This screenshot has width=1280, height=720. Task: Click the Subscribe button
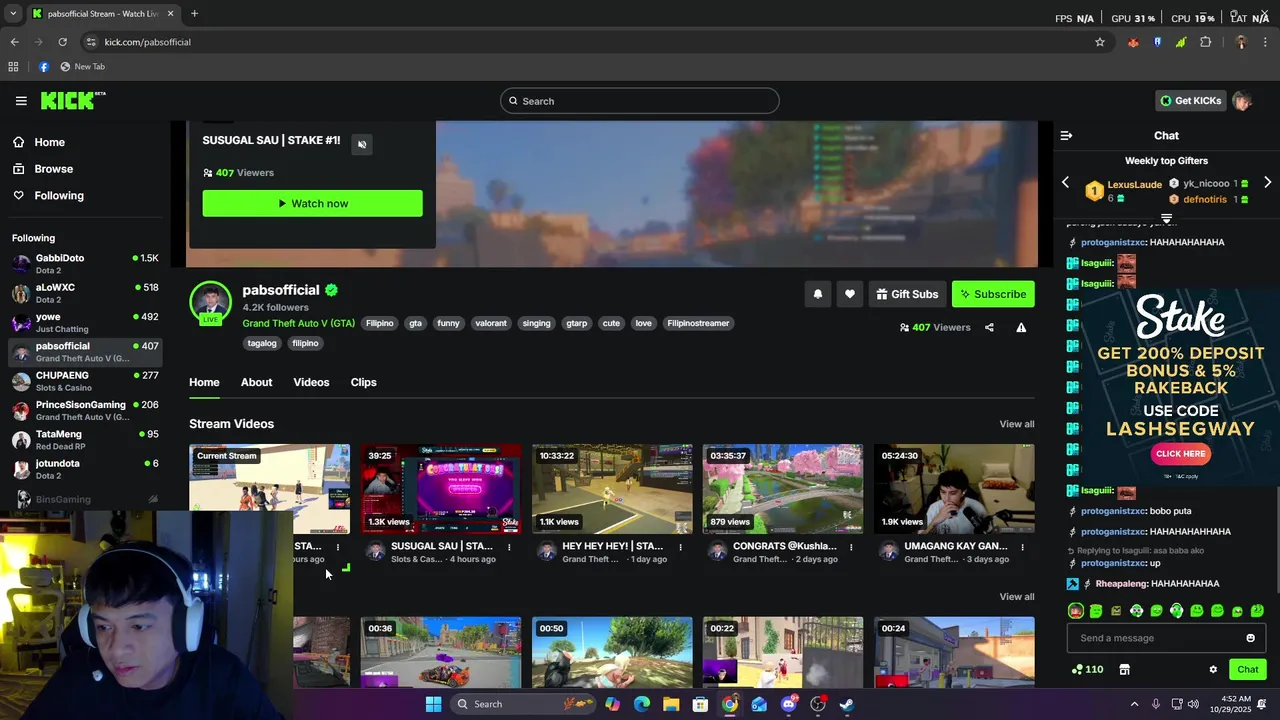pos(993,294)
